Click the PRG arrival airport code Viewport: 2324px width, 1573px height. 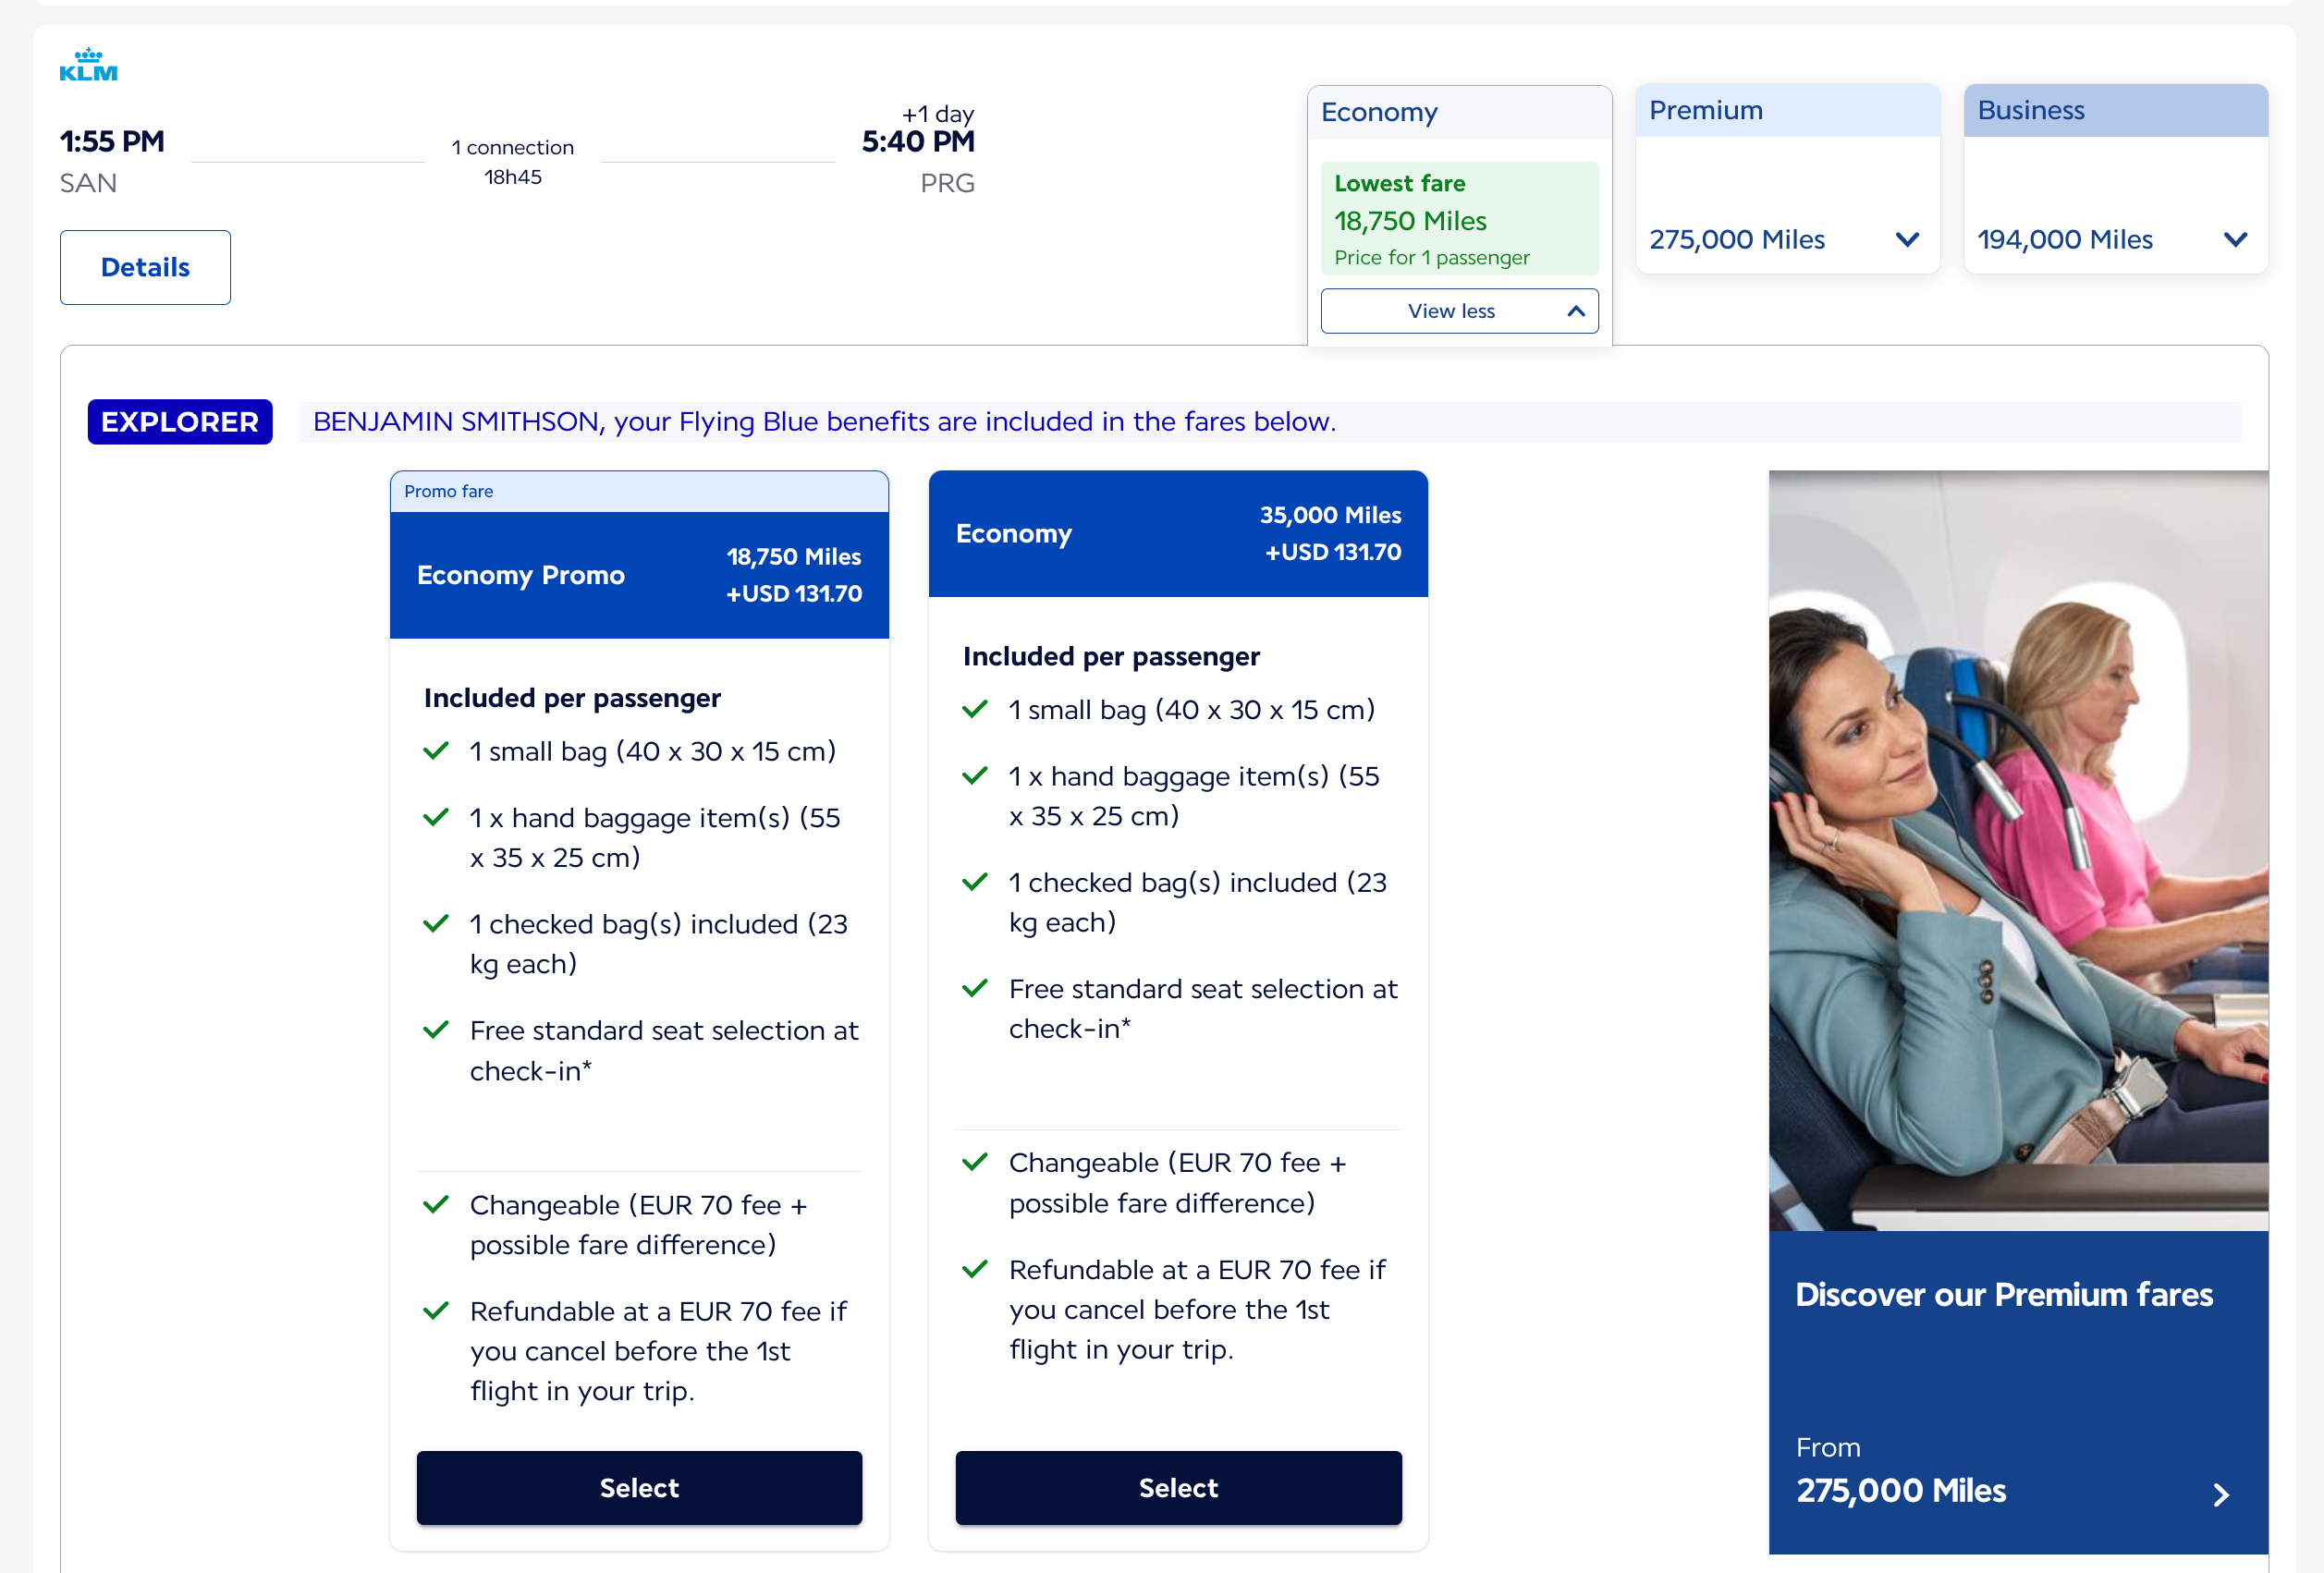pyautogui.click(x=947, y=183)
